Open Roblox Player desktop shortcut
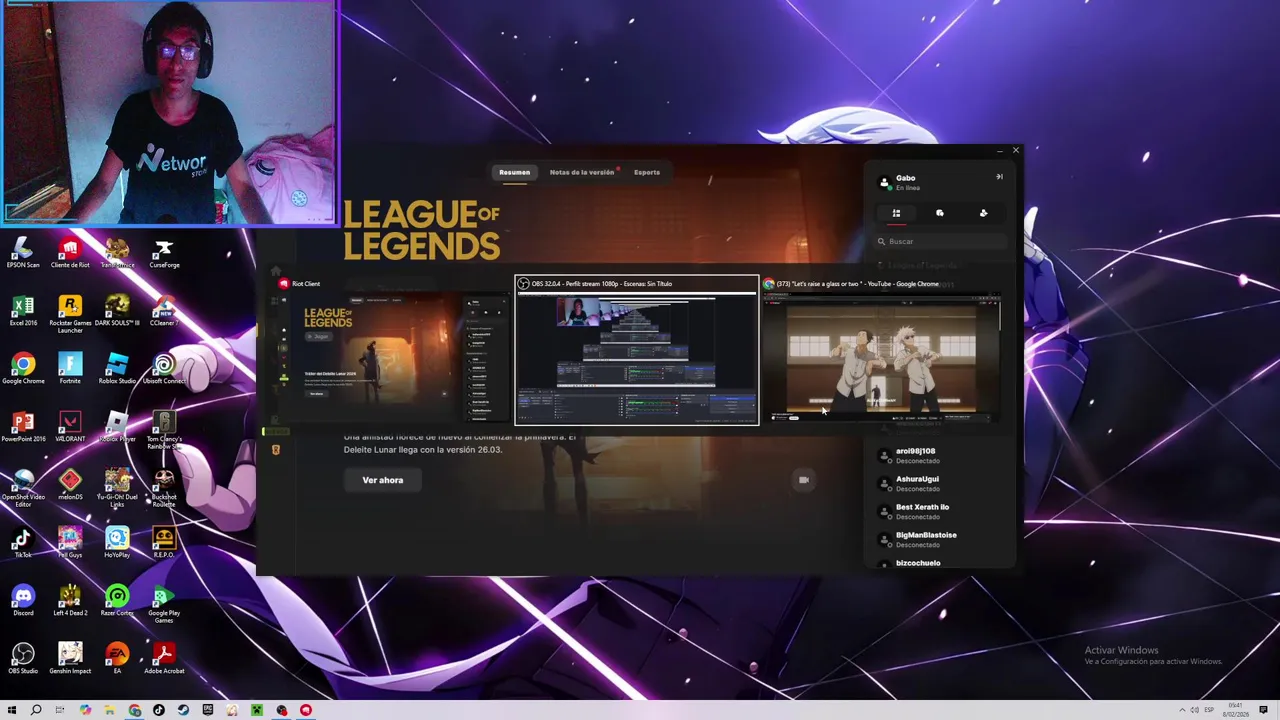Image resolution: width=1280 pixels, height=720 pixels. click(117, 426)
